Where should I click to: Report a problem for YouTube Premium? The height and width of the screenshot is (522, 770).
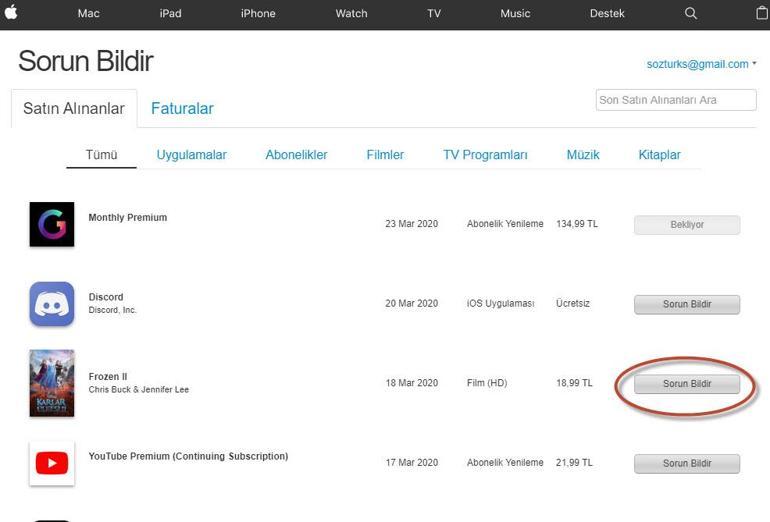(687, 464)
